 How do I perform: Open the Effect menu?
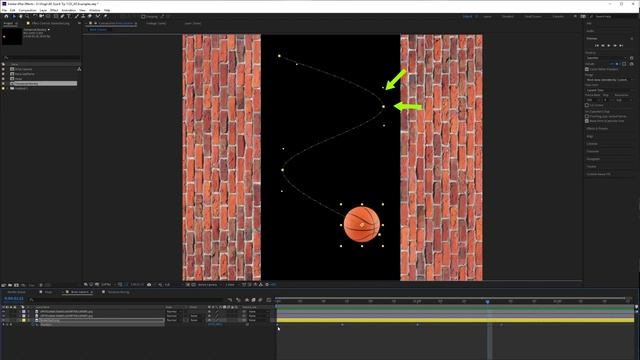pyautogui.click(x=54, y=10)
